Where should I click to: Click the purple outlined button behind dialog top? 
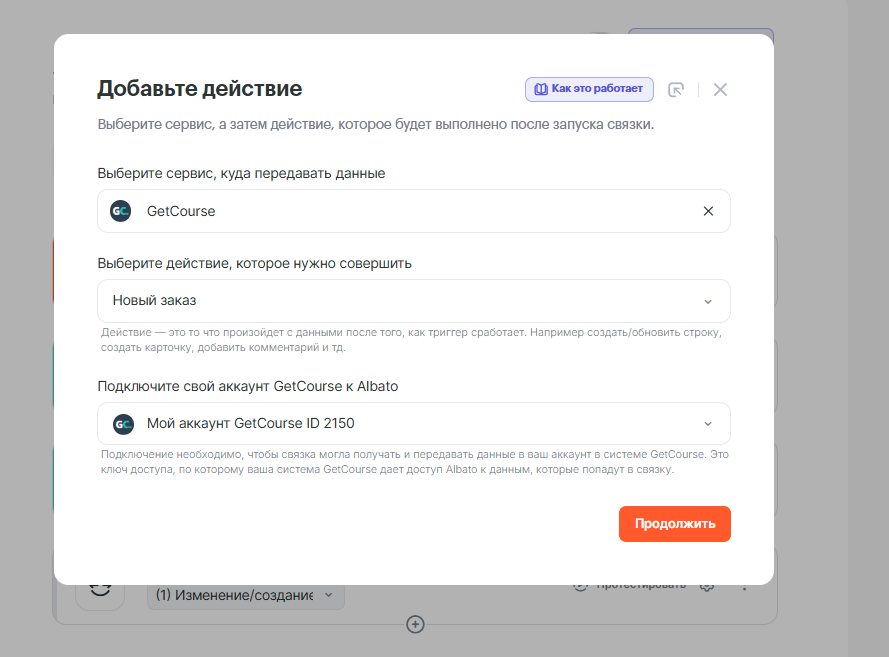coord(700,31)
